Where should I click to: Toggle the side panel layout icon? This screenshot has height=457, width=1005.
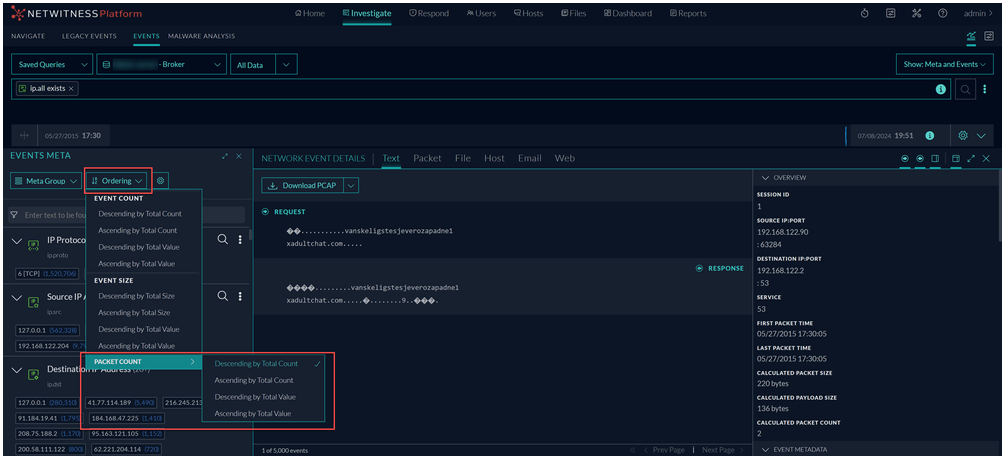[935, 158]
